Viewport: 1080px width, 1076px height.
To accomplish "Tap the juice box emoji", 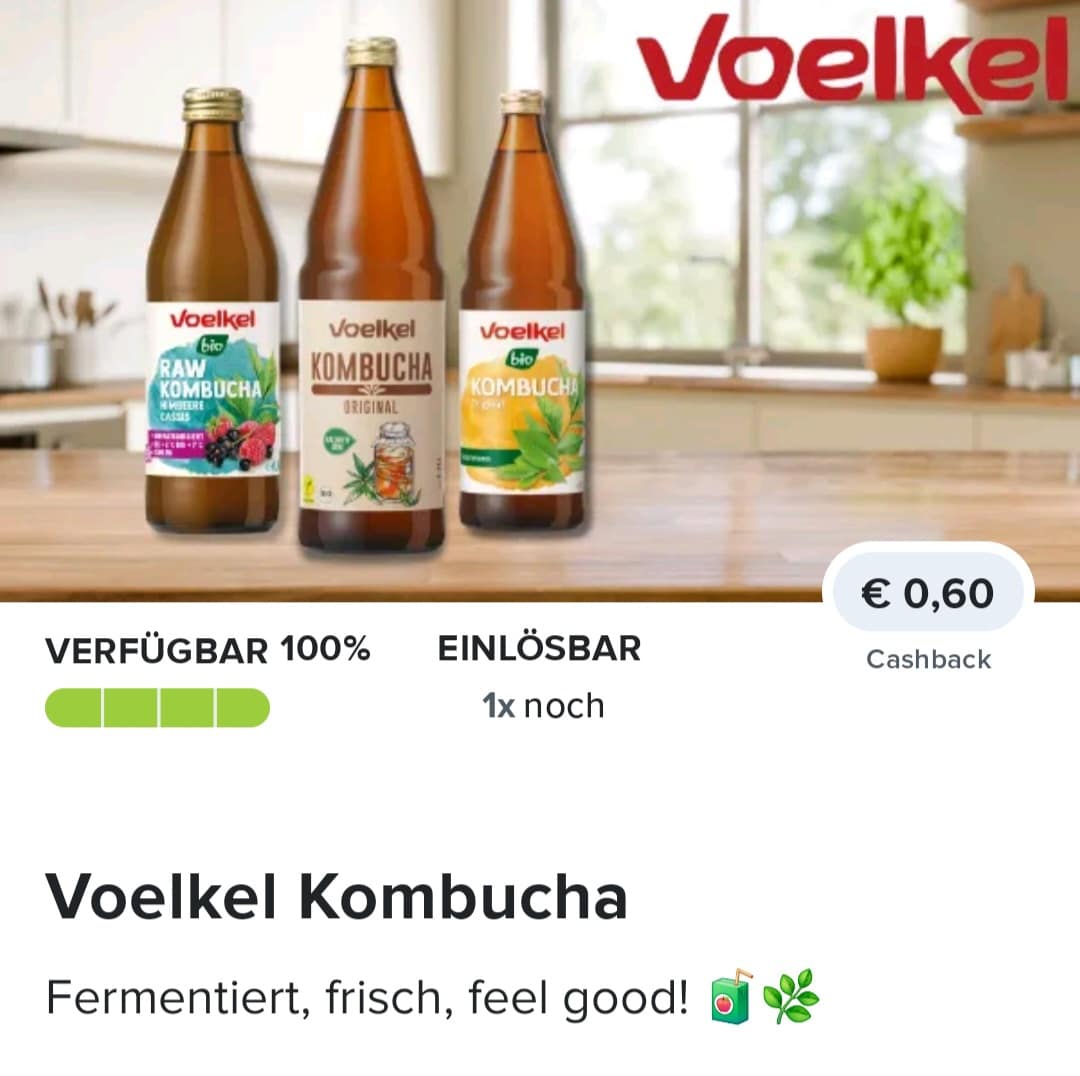I will [x=731, y=997].
